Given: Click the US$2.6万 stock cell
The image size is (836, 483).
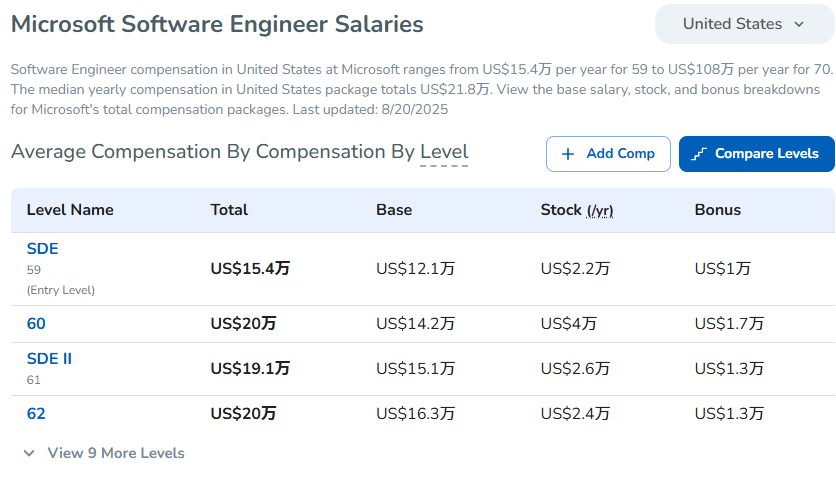Looking at the screenshot, I should pyautogui.click(x=575, y=368).
